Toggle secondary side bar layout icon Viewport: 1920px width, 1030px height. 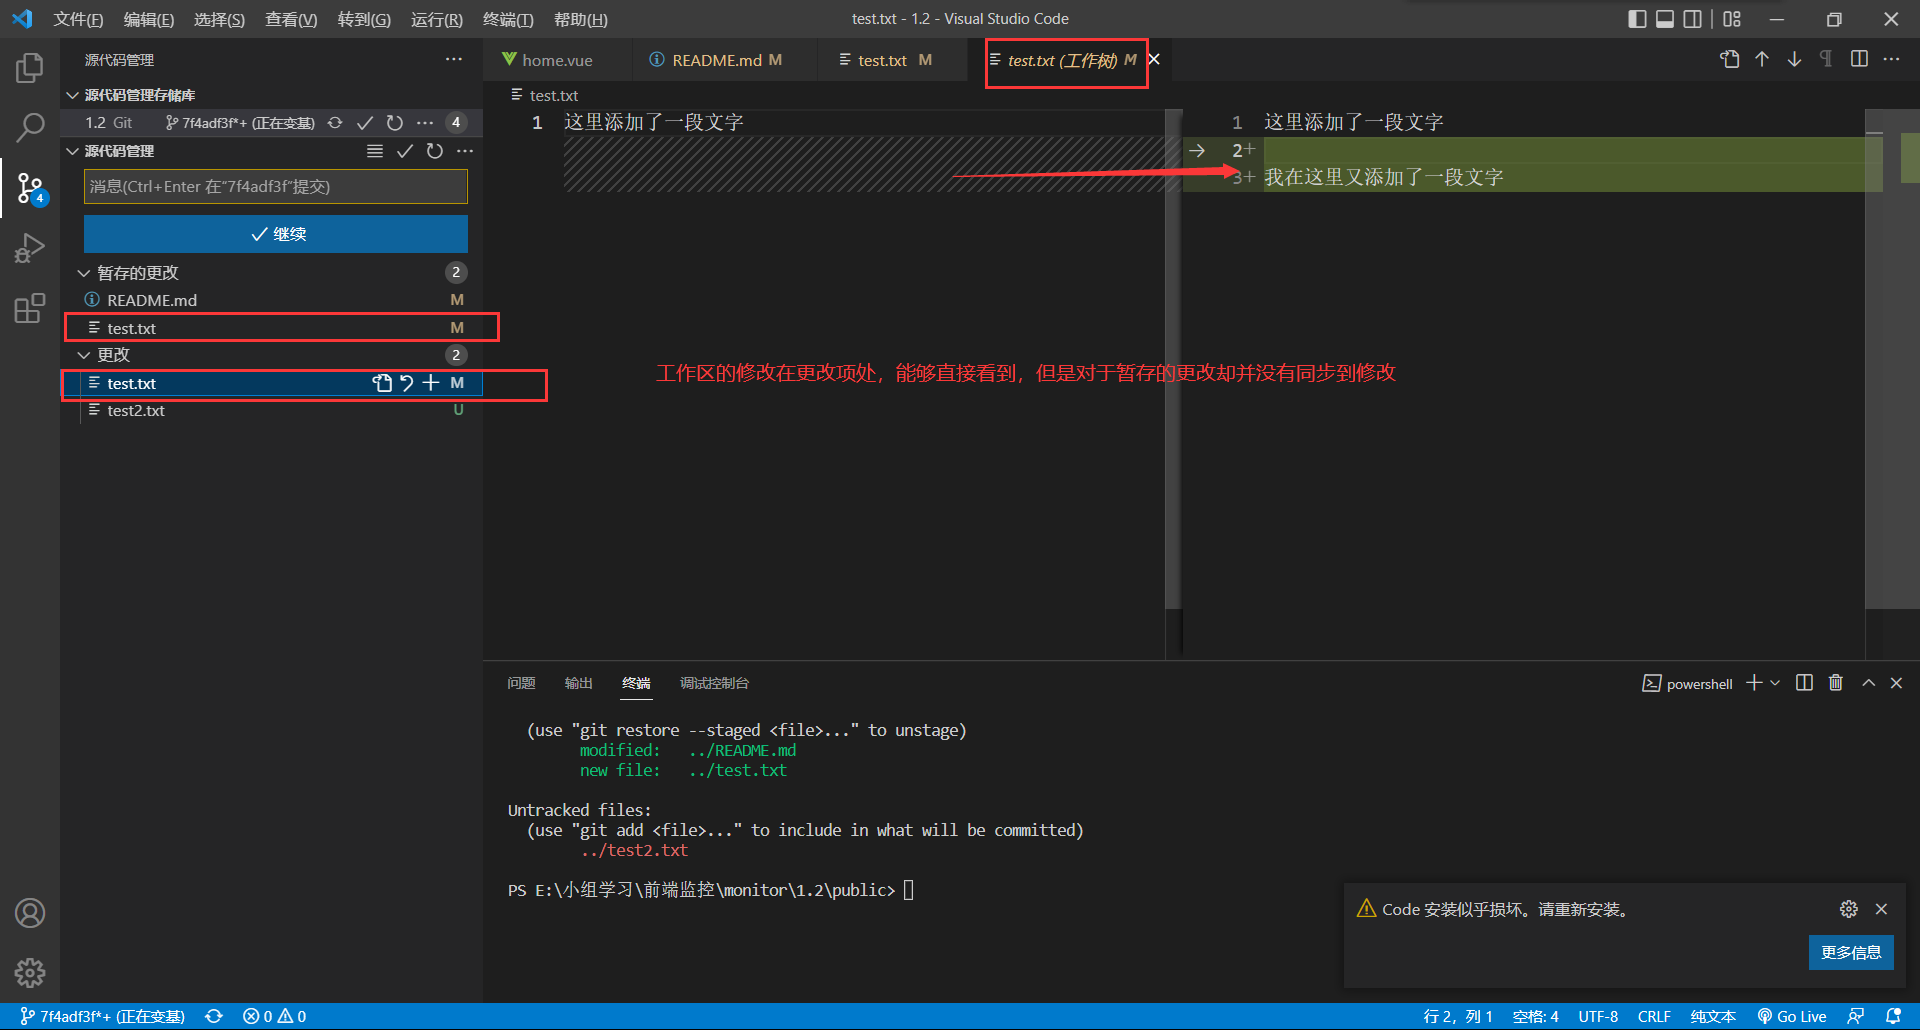point(1693,19)
